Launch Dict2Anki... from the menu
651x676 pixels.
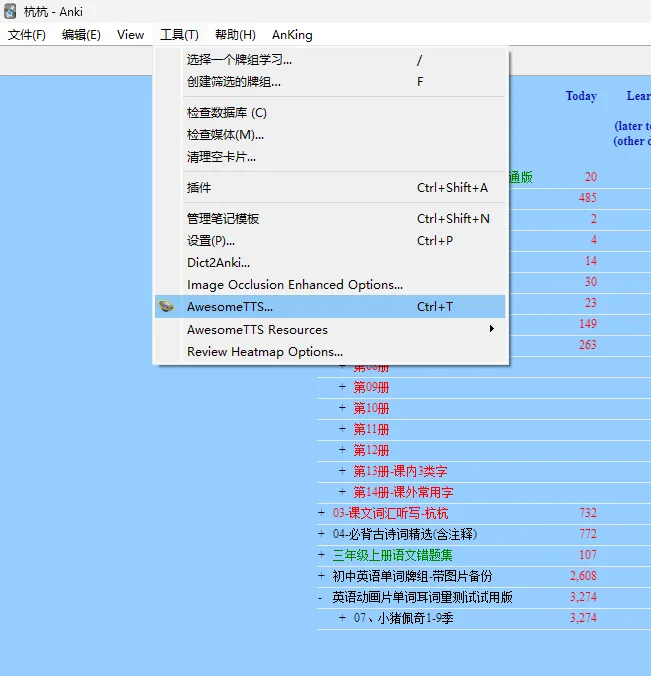[x=330, y=263]
